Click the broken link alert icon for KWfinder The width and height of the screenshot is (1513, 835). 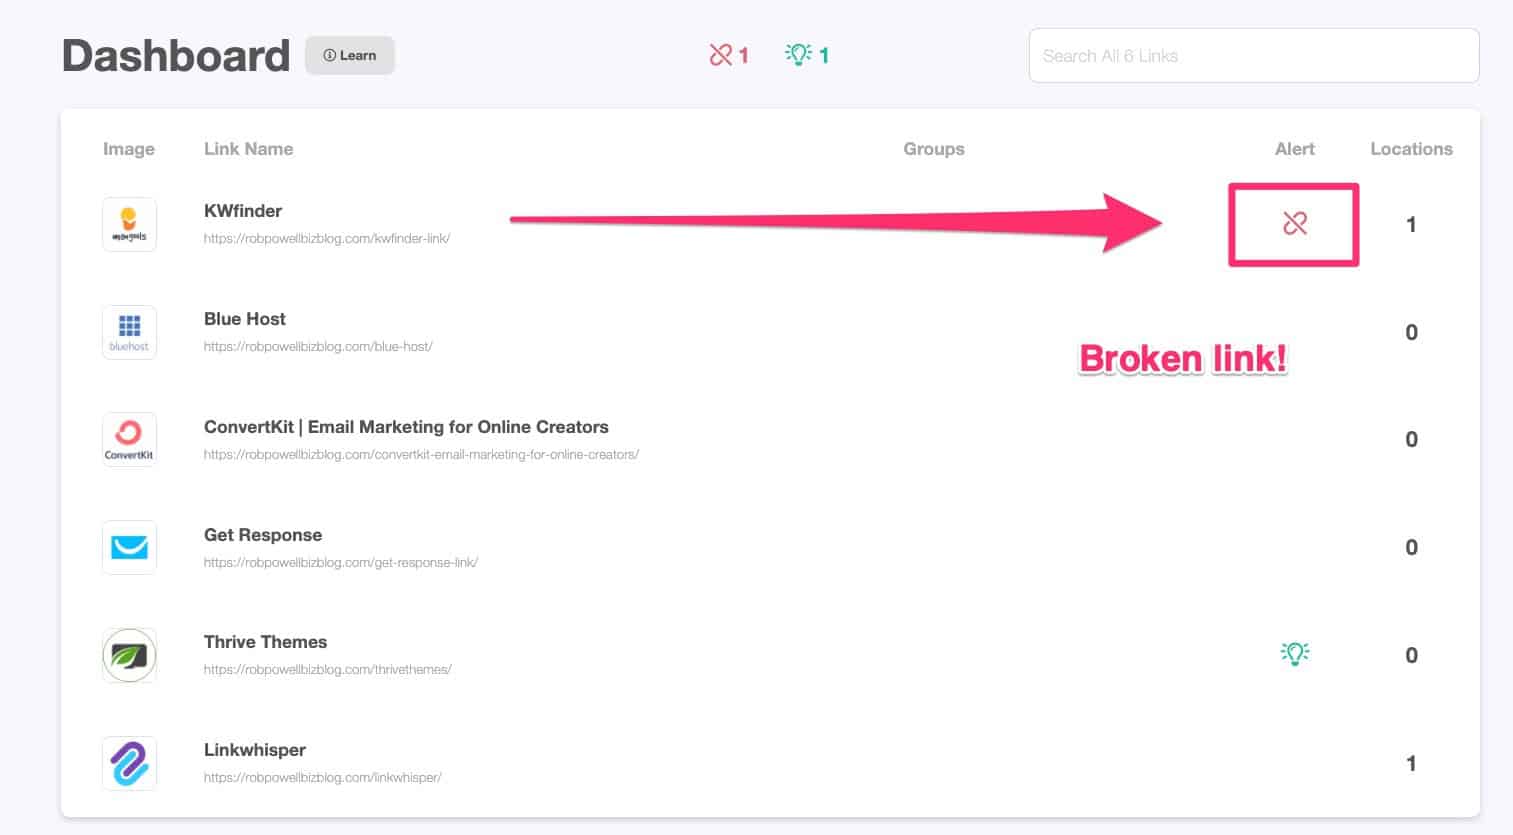click(1294, 223)
